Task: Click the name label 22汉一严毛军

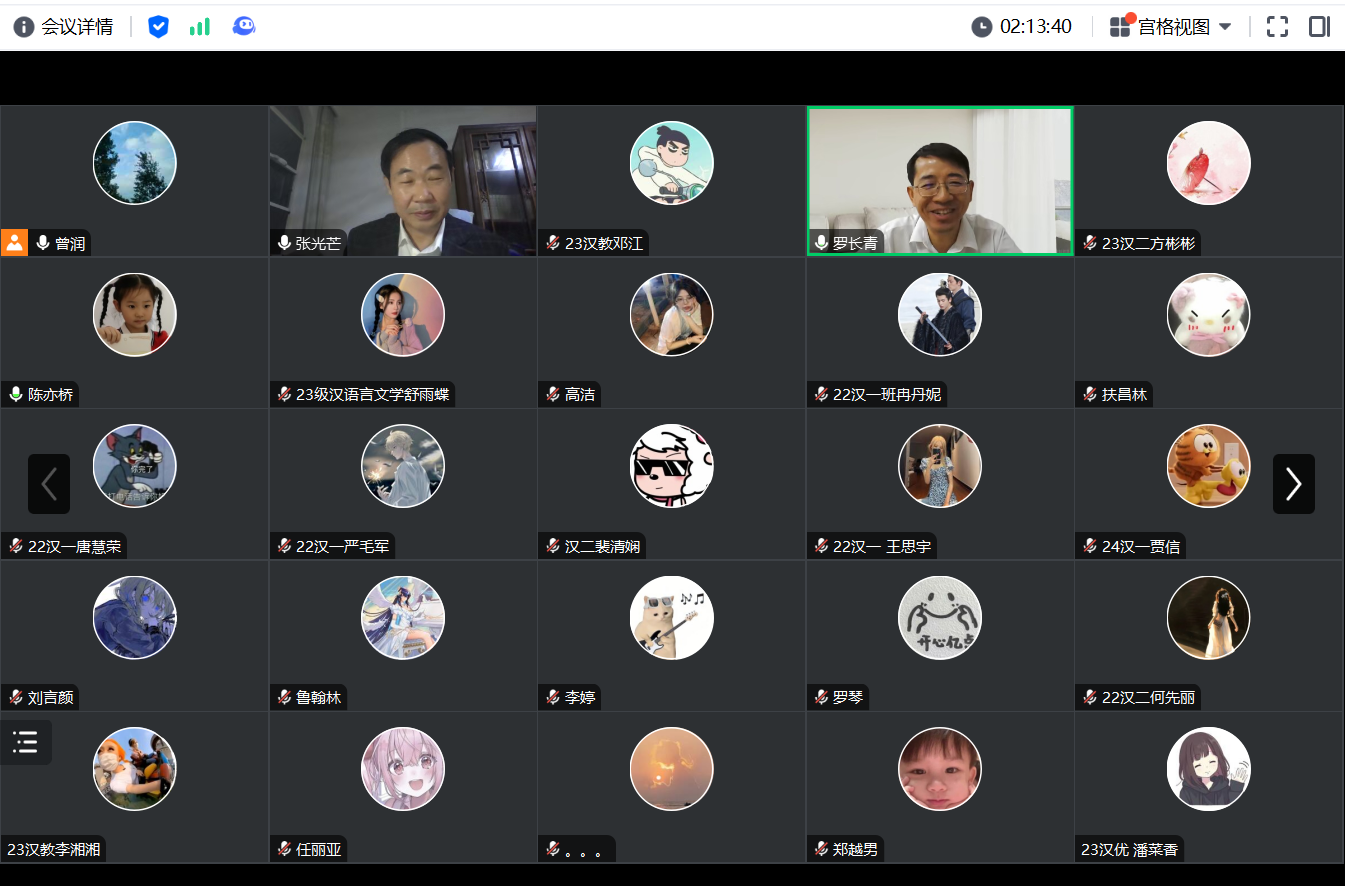Action: pyautogui.click(x=342, y=547)
